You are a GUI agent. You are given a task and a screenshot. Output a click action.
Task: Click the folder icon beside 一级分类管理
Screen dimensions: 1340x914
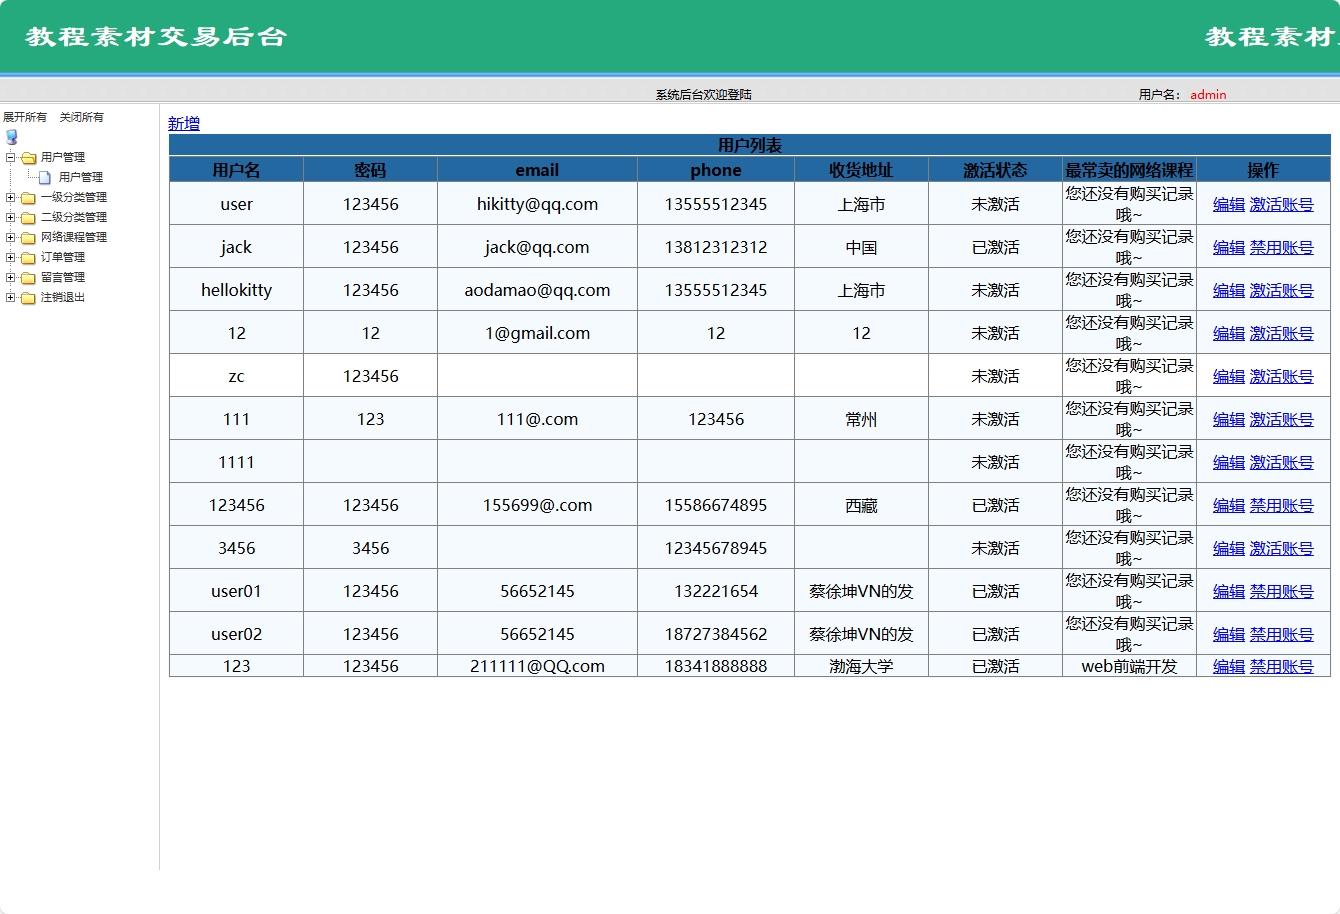tap(28, 198)
